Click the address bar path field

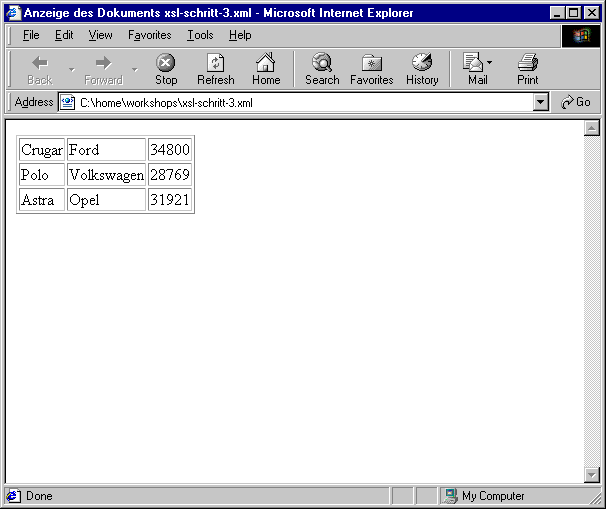point(305,103)
